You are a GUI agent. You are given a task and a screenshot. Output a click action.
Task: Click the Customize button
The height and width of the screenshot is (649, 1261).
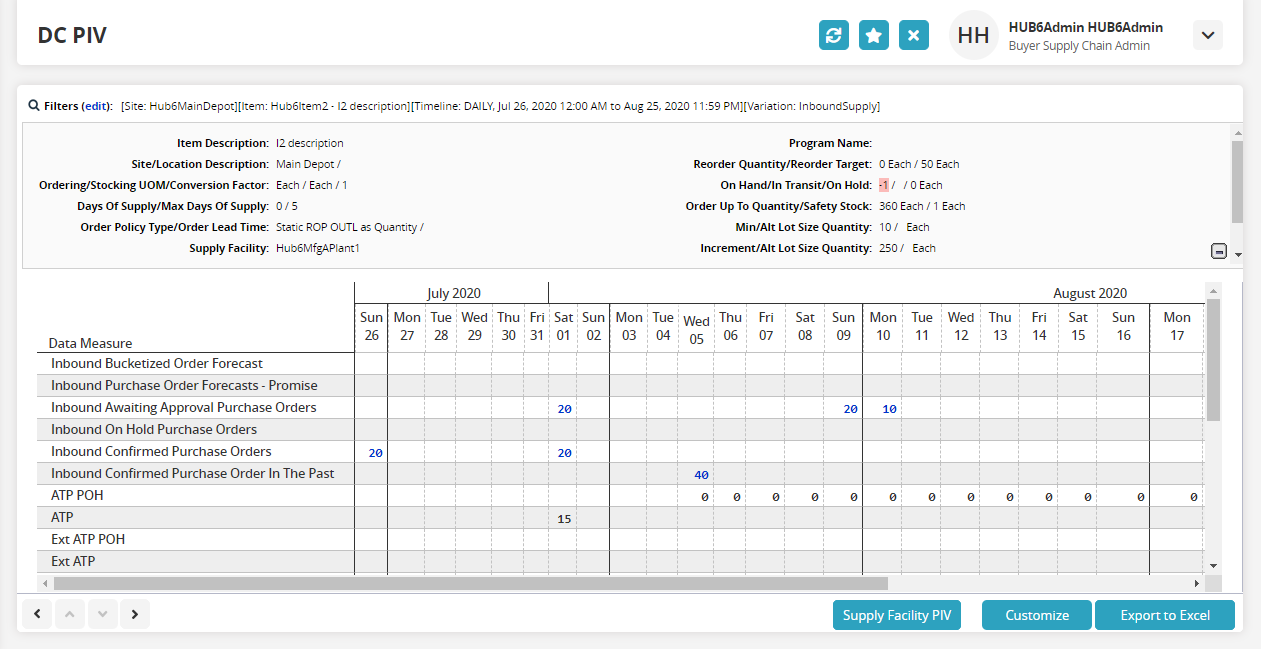click(1037, 615)
